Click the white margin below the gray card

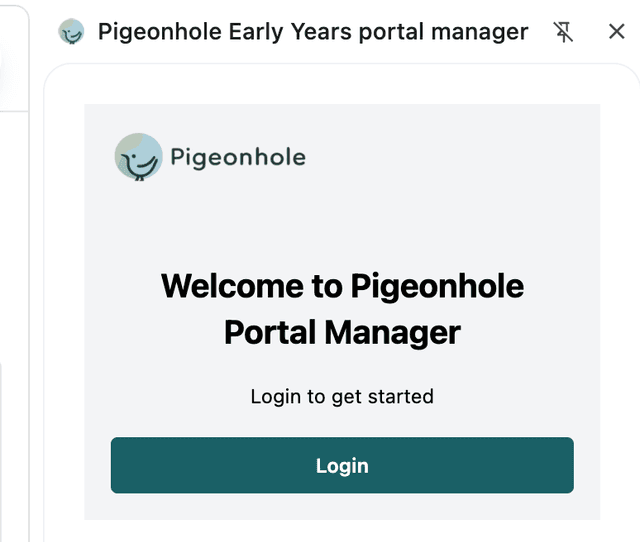[x=342, y=531]
